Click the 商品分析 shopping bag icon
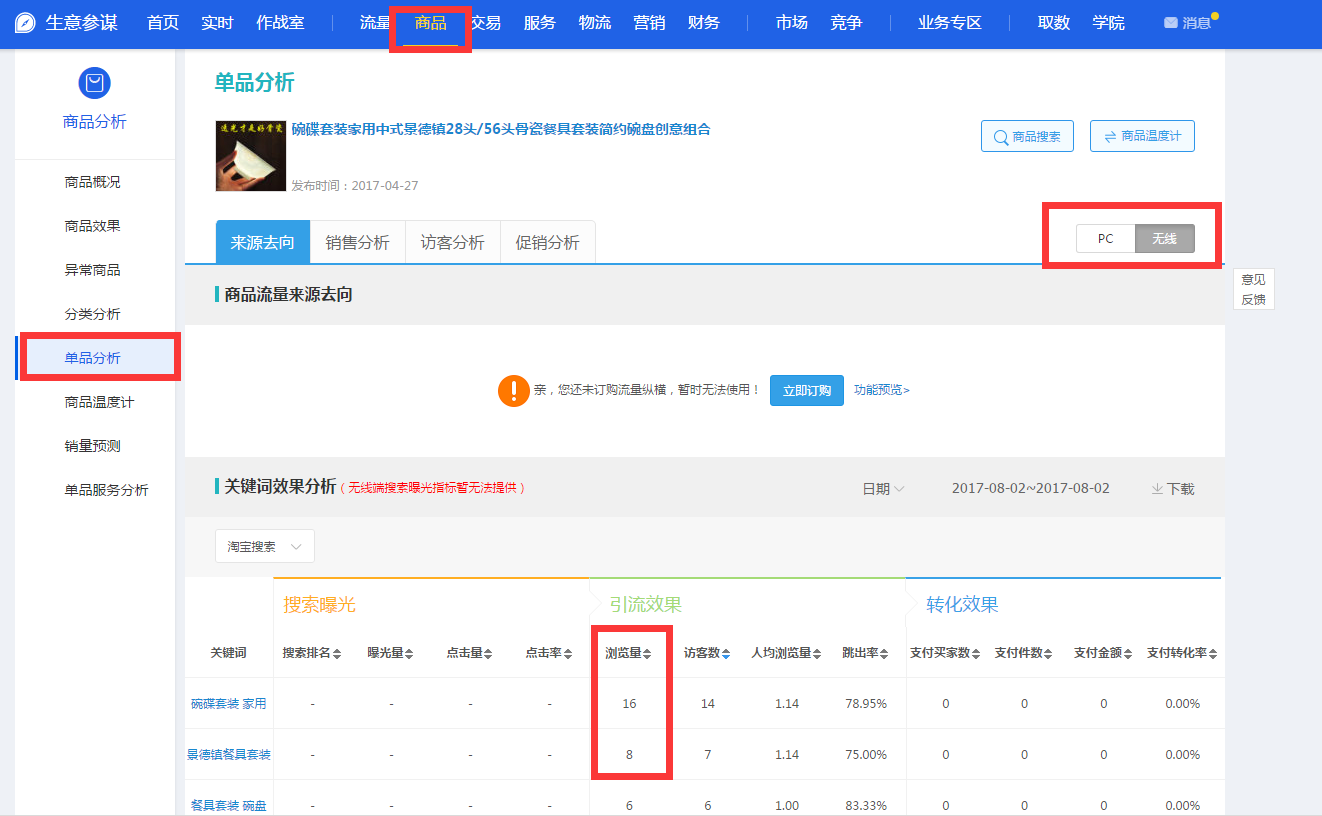This screenshot has width=1322, height=816. pyautogui.click(x=94, y=83)
